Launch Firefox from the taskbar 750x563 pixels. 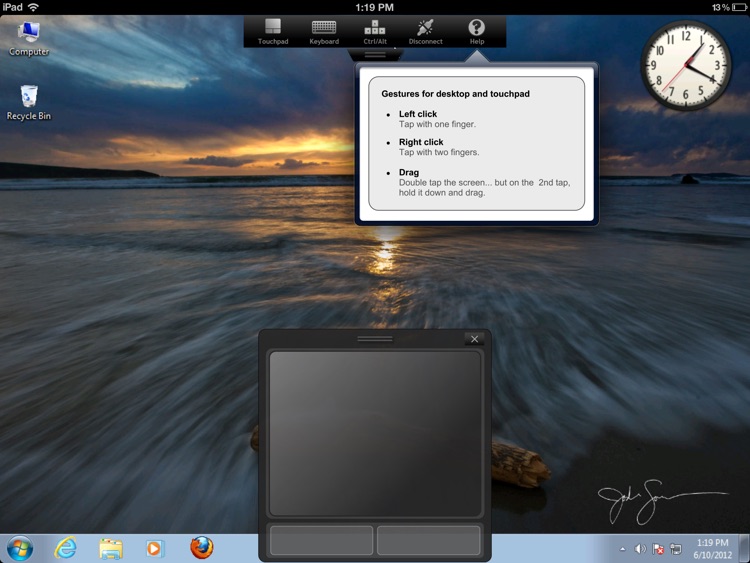coord(202,548)
